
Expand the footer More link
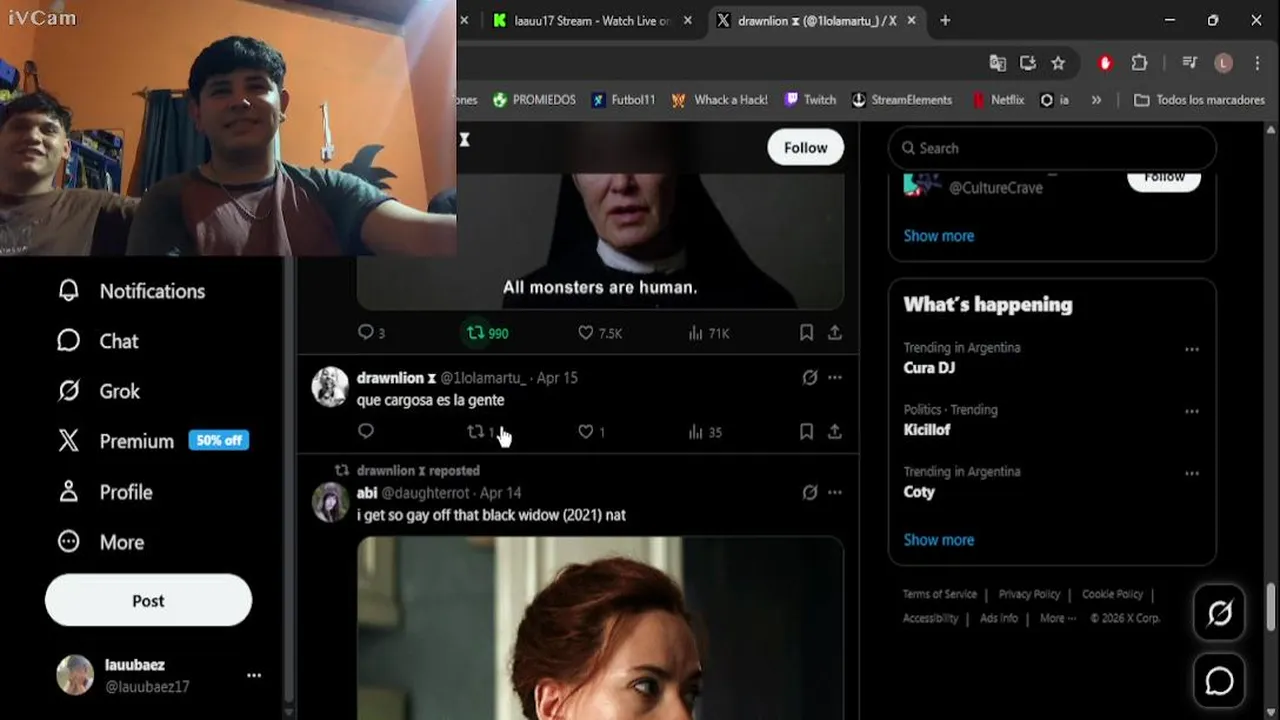click(1057, 618)
